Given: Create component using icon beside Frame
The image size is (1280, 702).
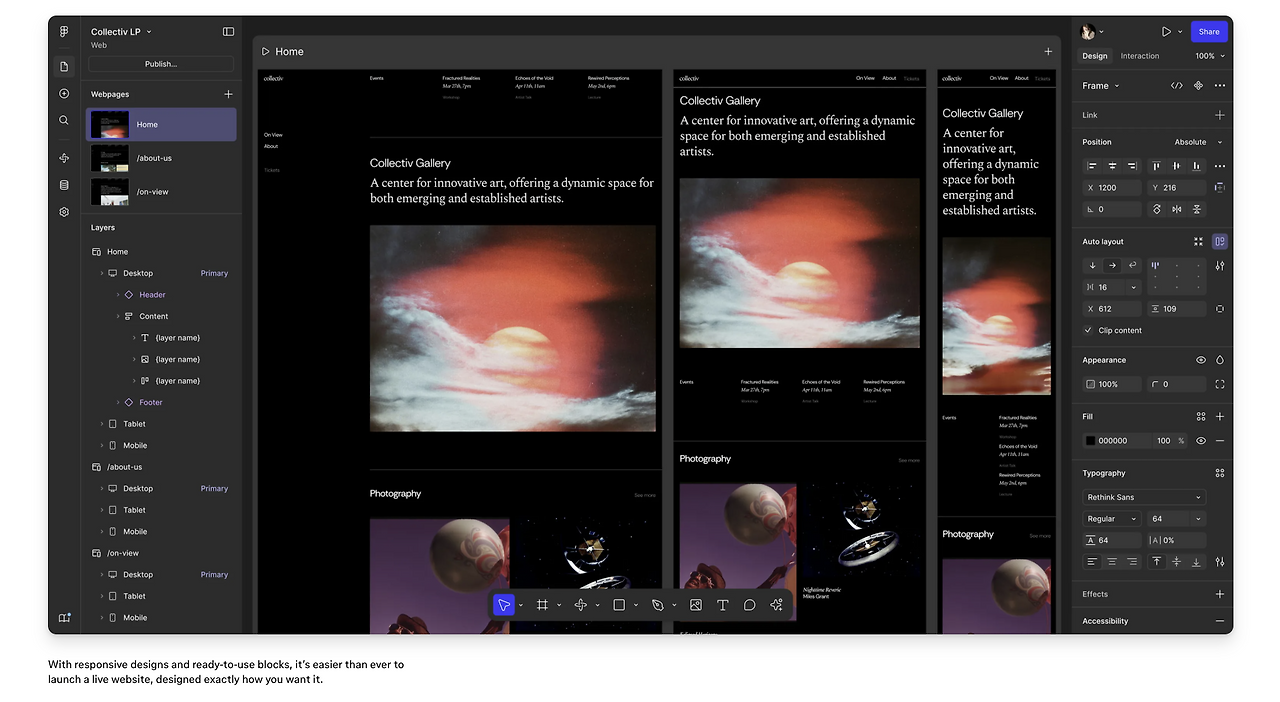Looking at the screenshot, I should (1198, 86).
